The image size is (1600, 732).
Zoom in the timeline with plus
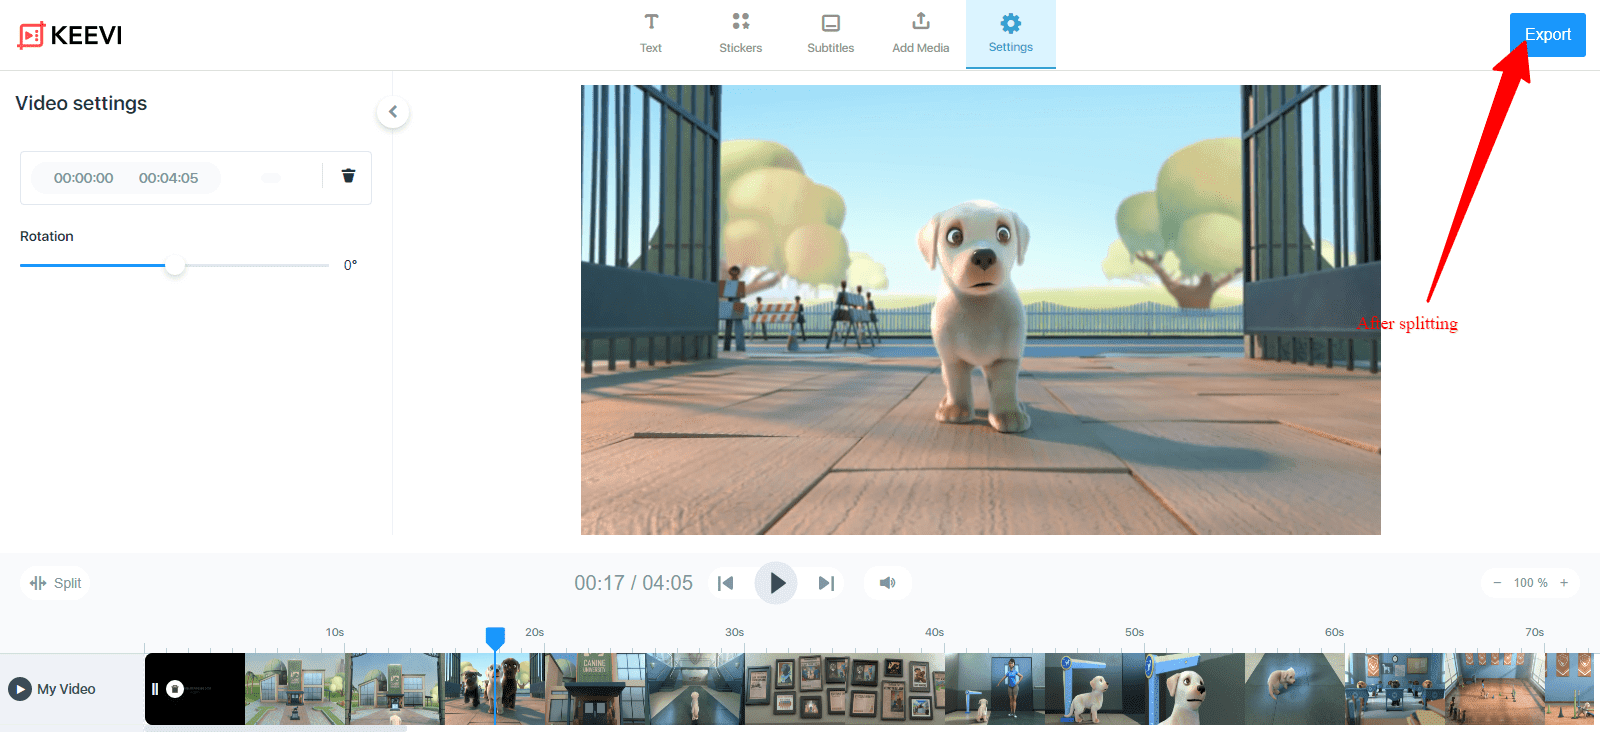(1564, 583)
